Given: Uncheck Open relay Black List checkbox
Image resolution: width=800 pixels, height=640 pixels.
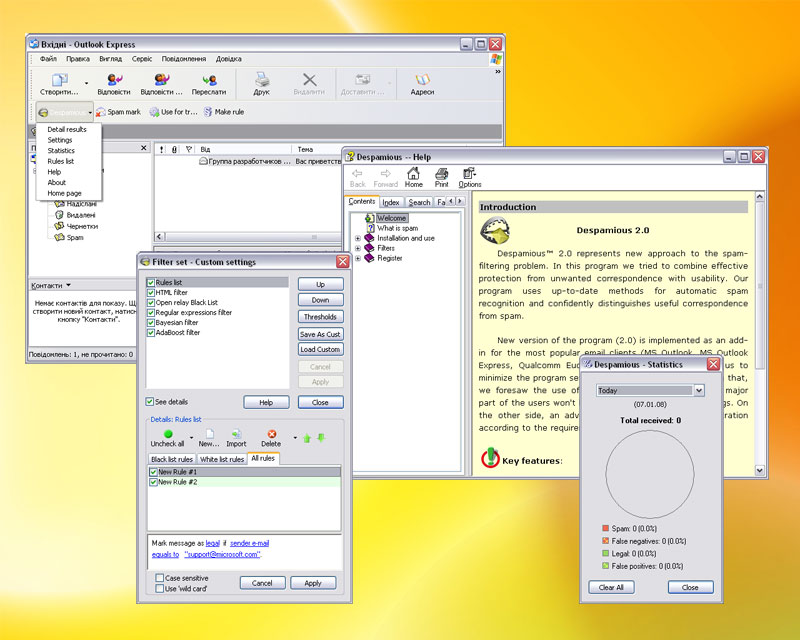Looking at the screenshot, I should [151, 302].
